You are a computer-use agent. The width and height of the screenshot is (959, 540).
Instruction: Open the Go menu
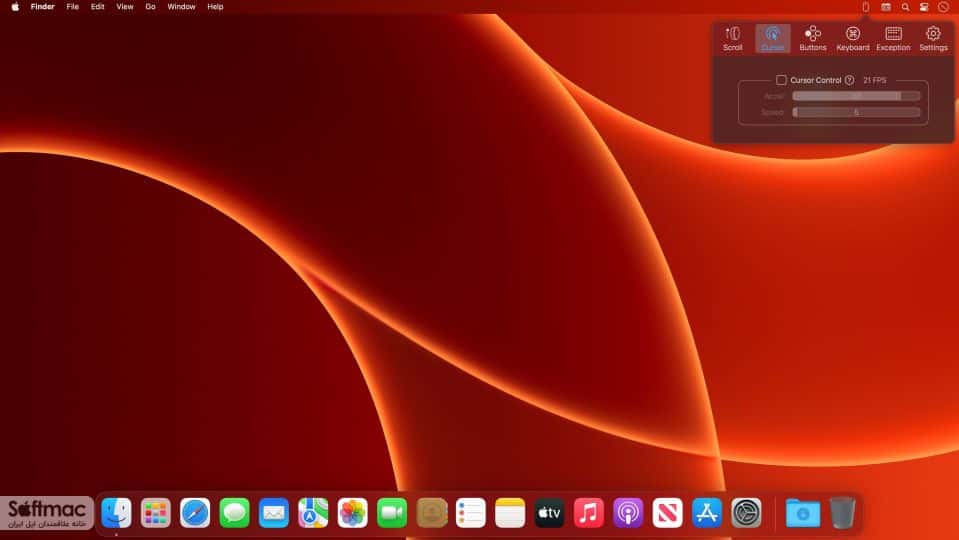click(150, 7)
